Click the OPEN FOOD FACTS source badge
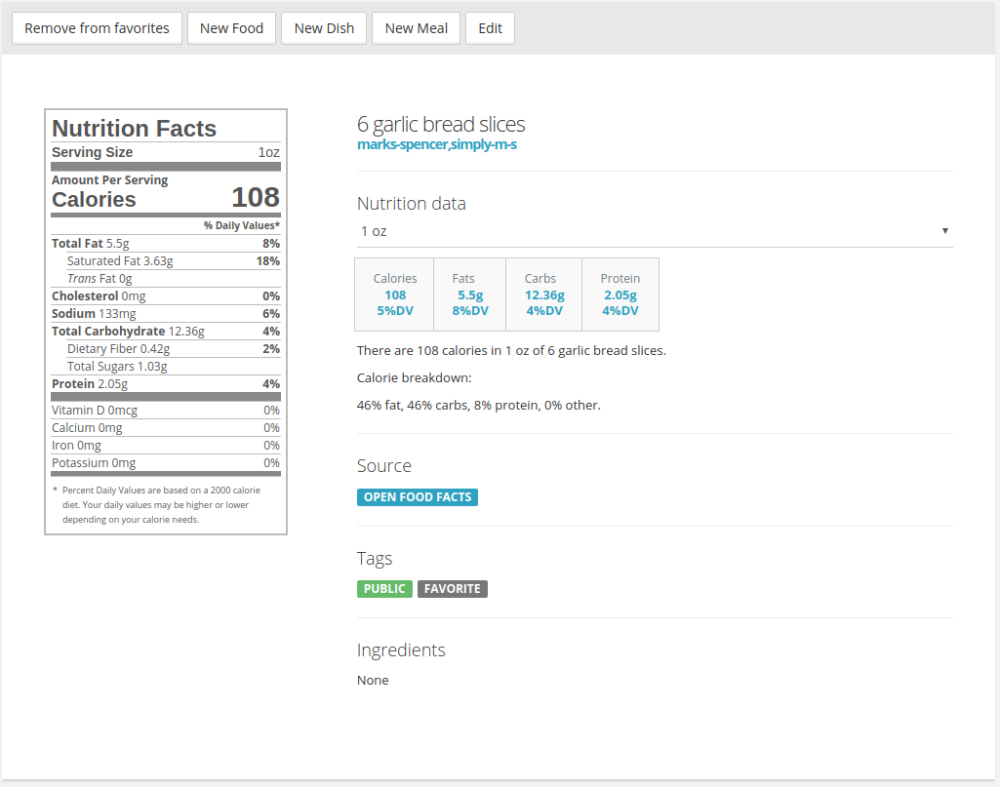Image resolution: width=1000 pixels, height=787 pixels. (x=417, y=497)
